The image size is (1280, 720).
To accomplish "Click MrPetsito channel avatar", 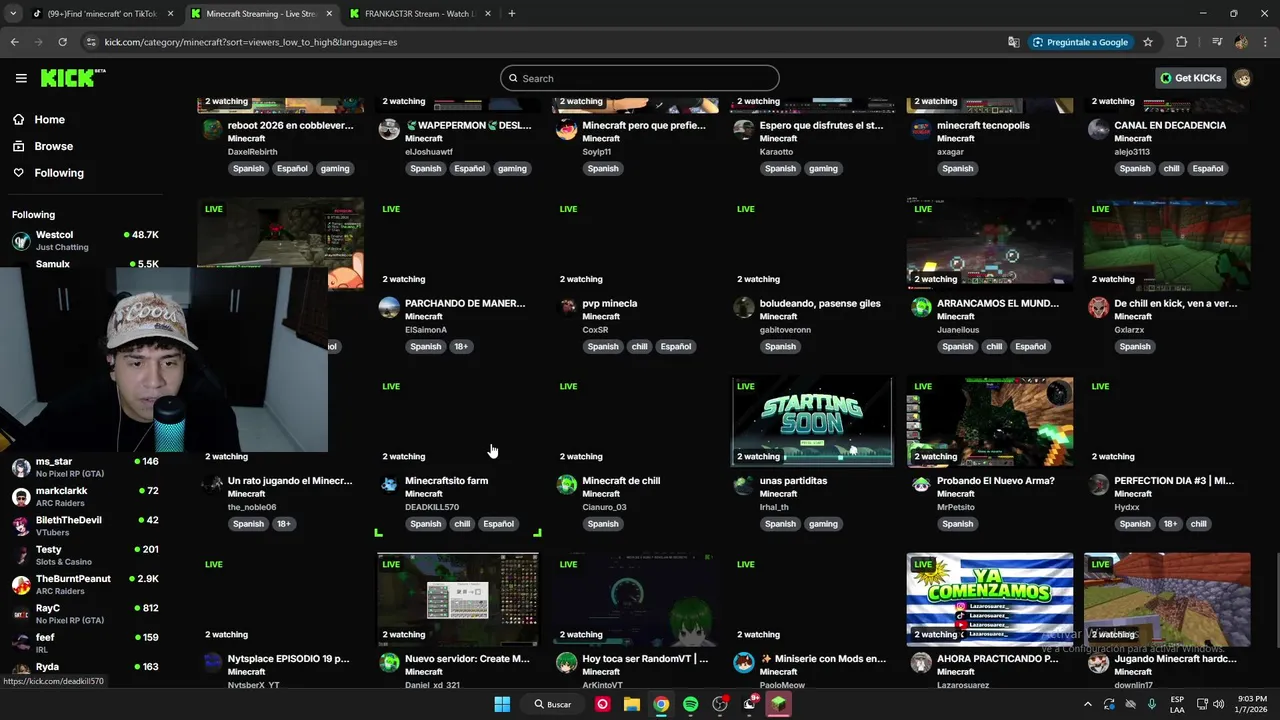I will [x=921, y=485].
